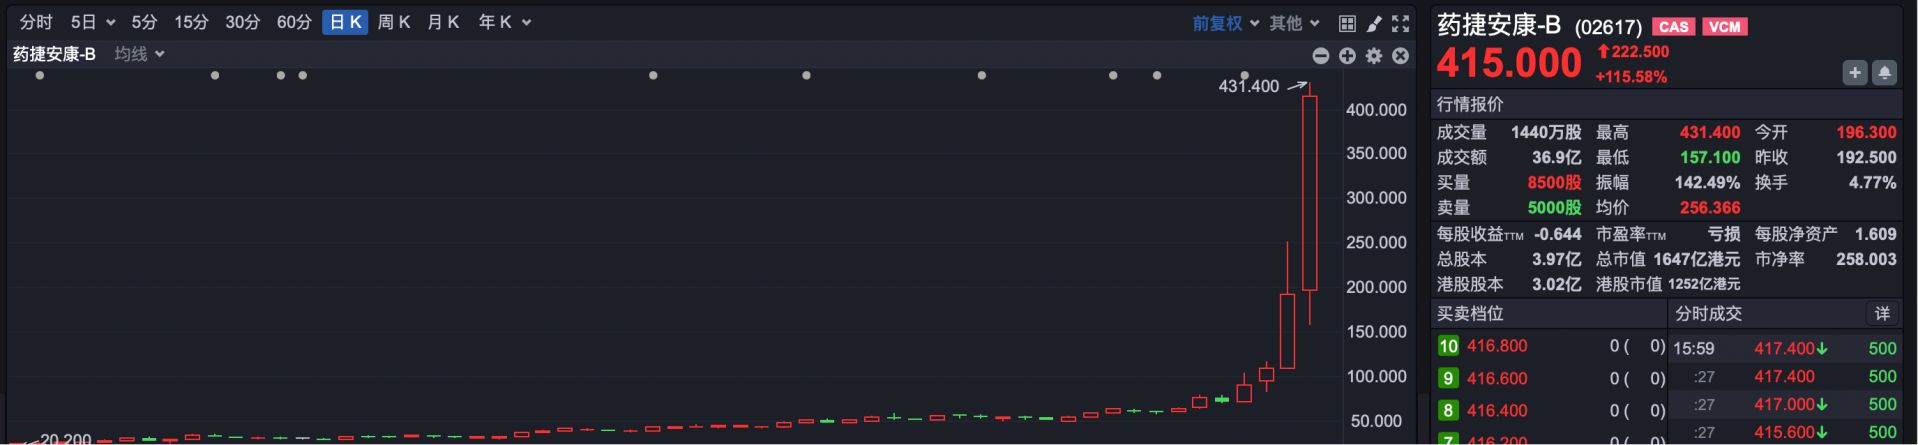The image size is (1918, 445).
Task: Open the 均线 moving average dropdown
Action: pyautogui.click(x=139, y=54)
